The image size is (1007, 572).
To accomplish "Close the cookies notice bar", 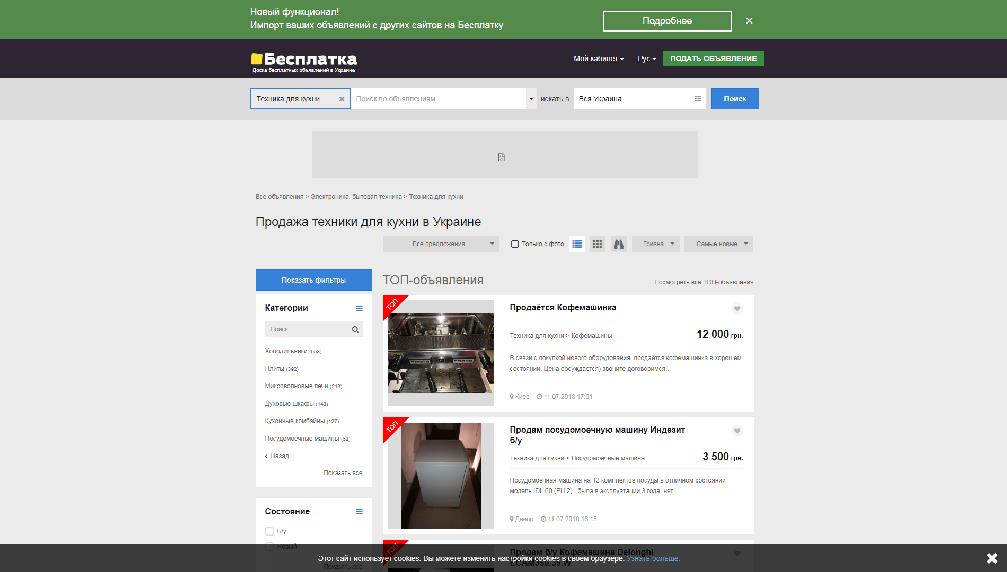I will tap(992, 558).
